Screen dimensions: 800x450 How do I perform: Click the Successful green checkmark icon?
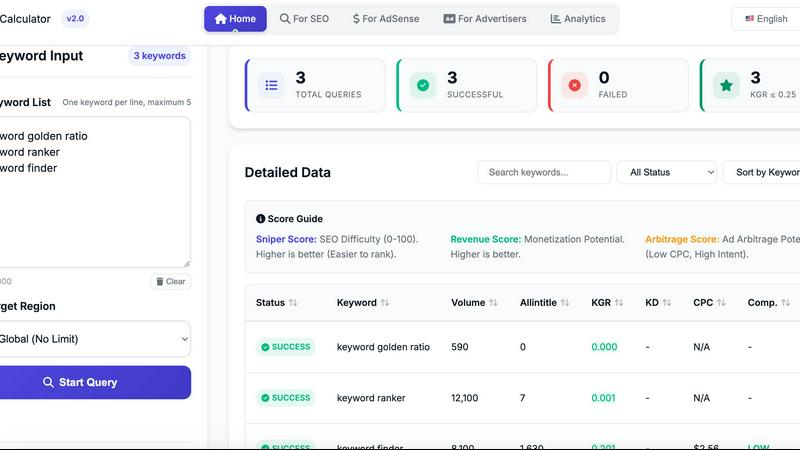coord(423,85)
